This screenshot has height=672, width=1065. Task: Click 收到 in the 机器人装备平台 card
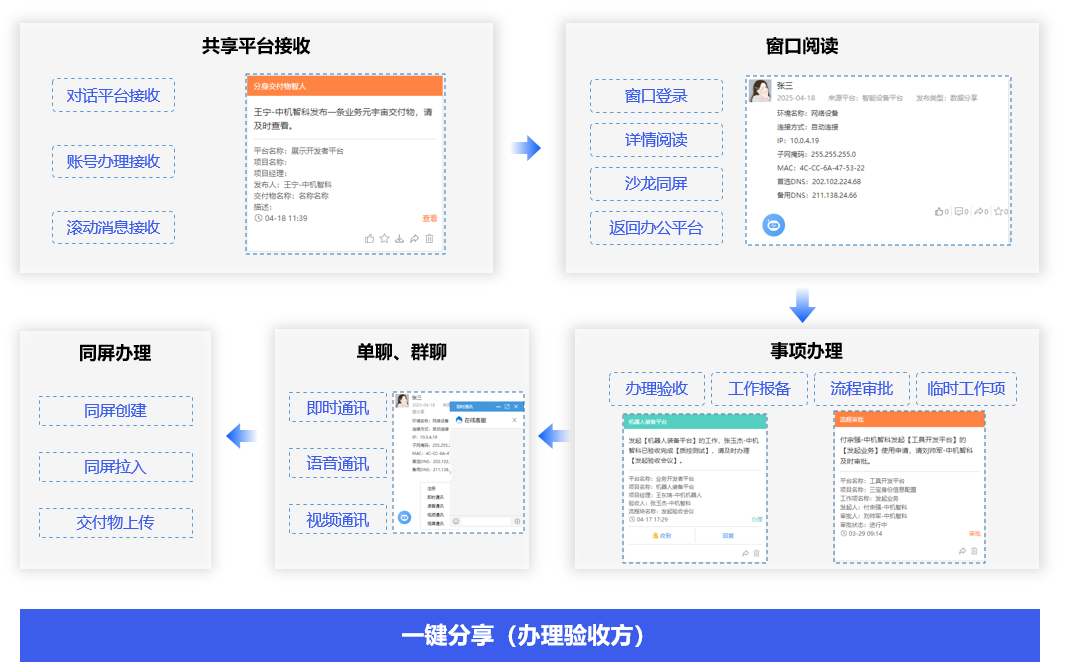[x=661, y=536]
